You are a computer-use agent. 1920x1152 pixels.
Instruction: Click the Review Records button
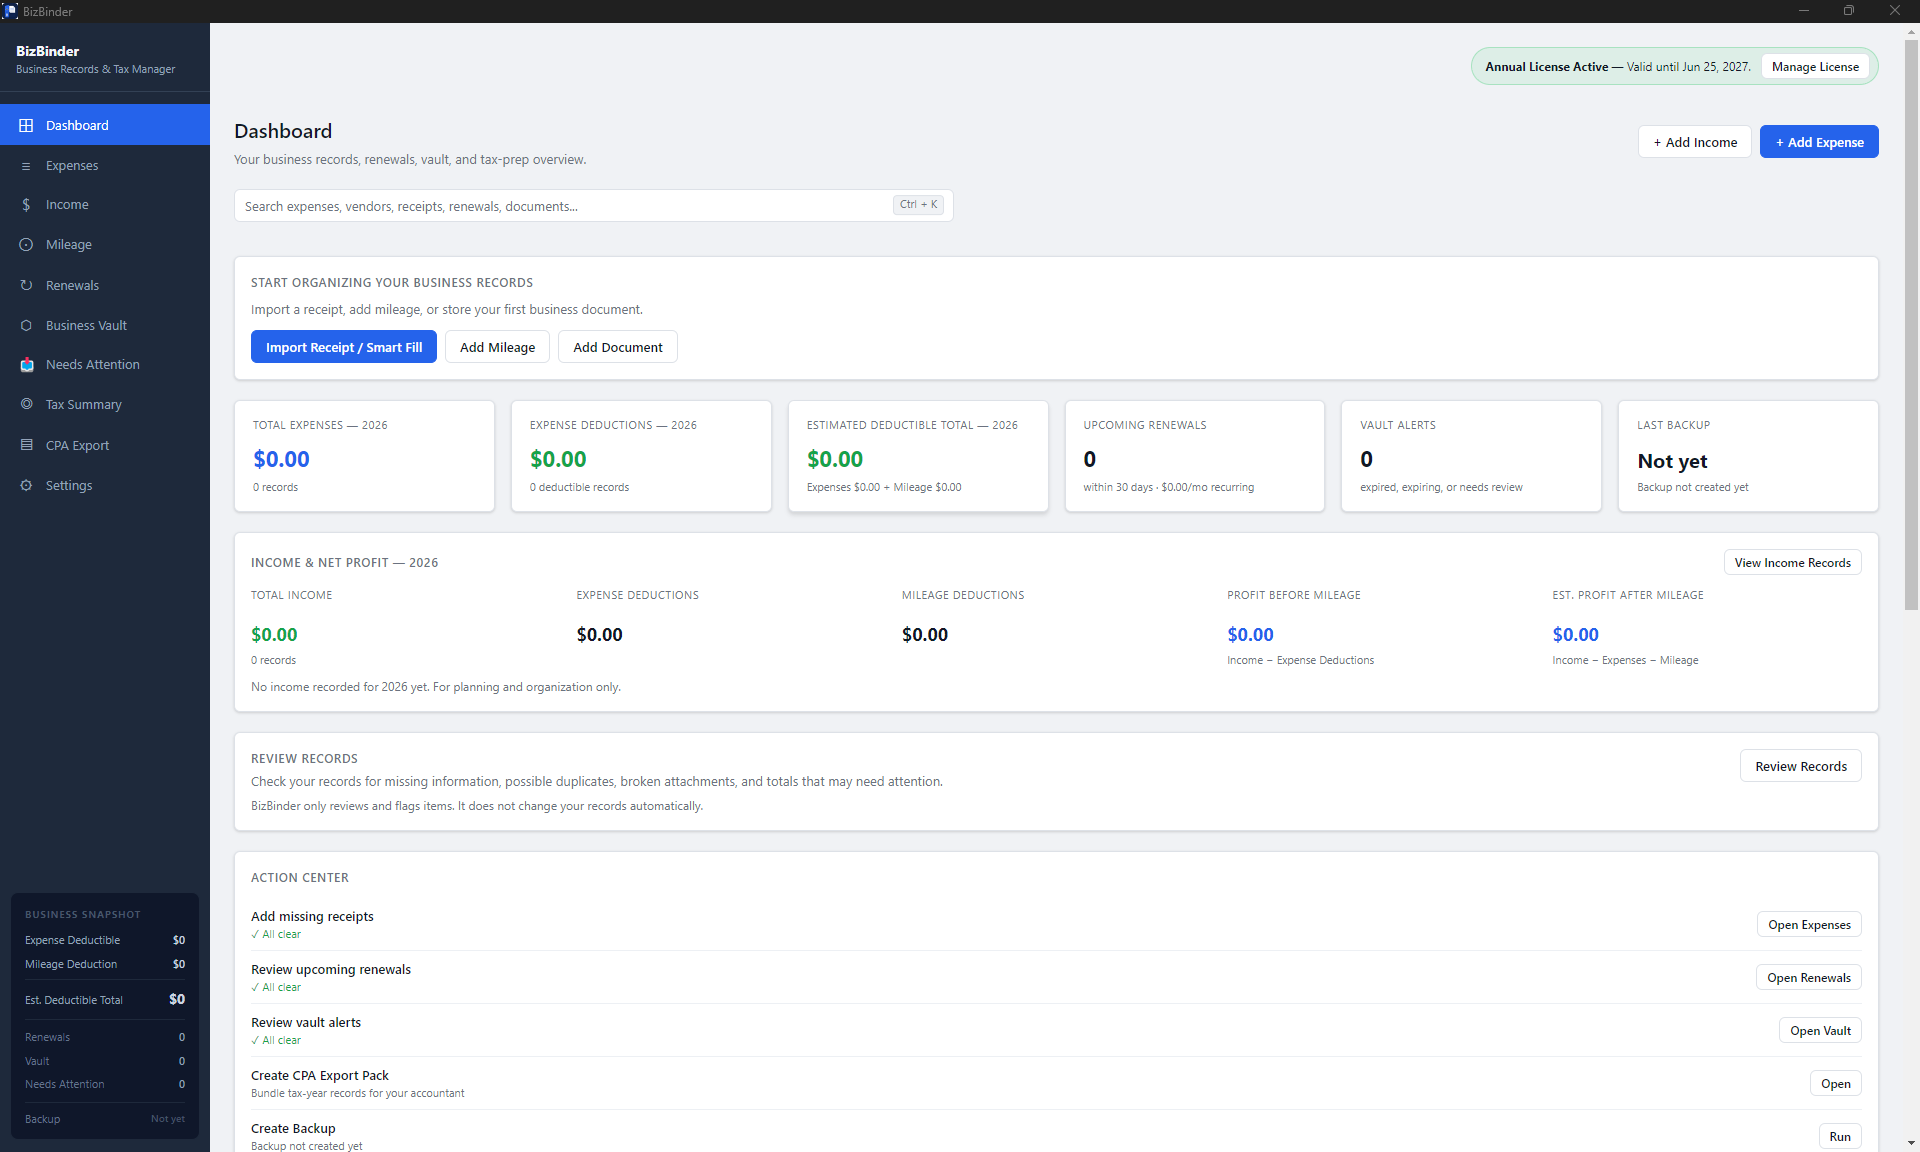(1800, 766)
